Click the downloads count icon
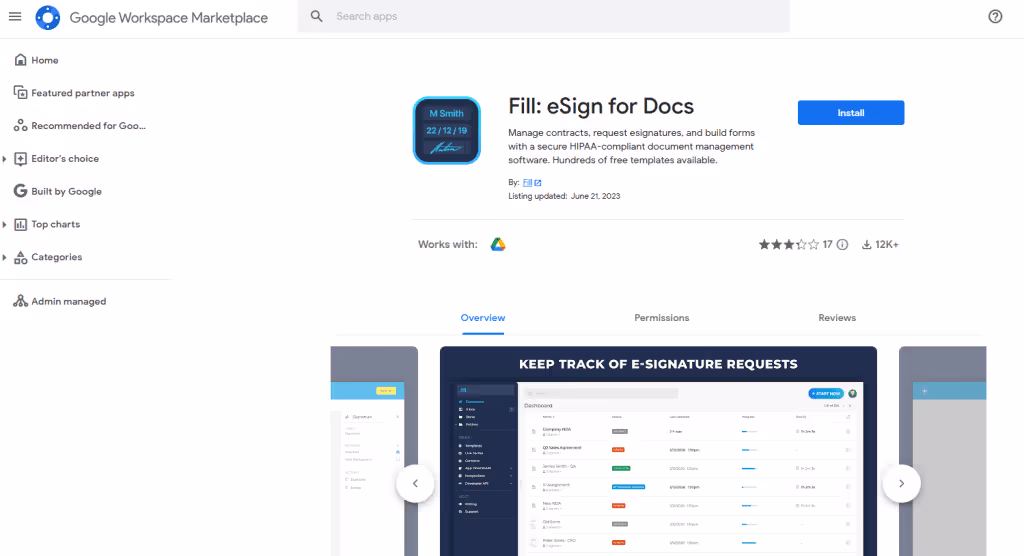1024x556 pixels. [866, 244]
